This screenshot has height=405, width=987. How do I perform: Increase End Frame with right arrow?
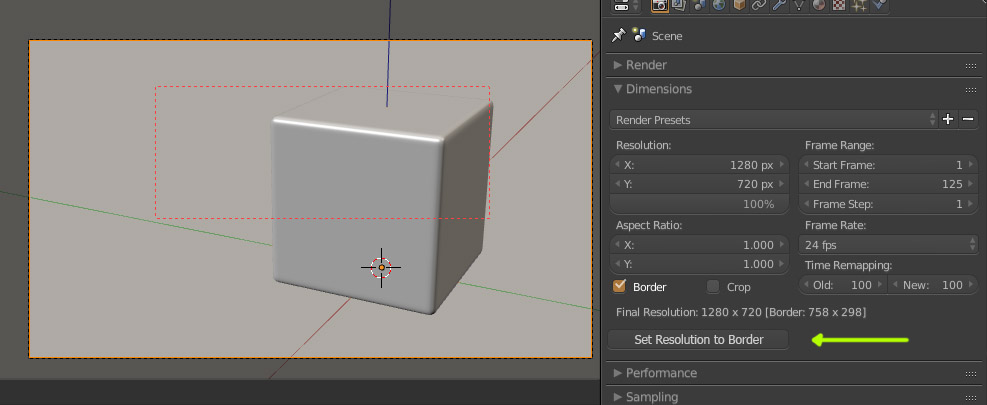point(971,184)
